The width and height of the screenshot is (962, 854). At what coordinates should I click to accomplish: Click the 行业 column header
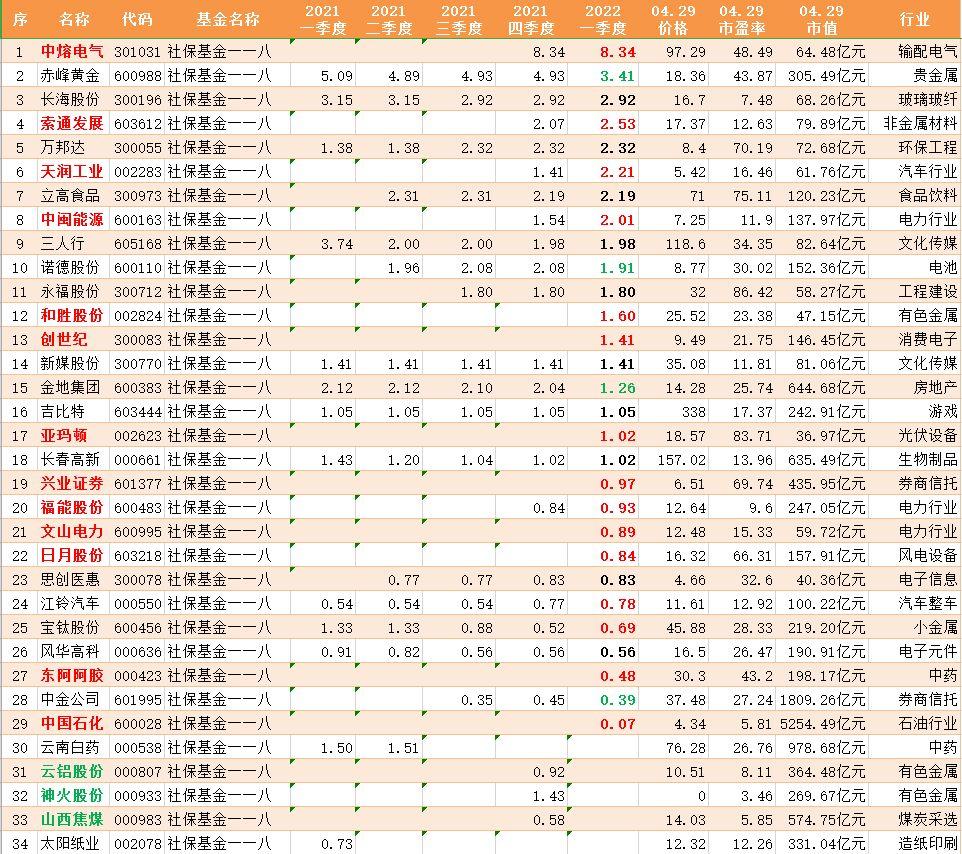point(914,20)
